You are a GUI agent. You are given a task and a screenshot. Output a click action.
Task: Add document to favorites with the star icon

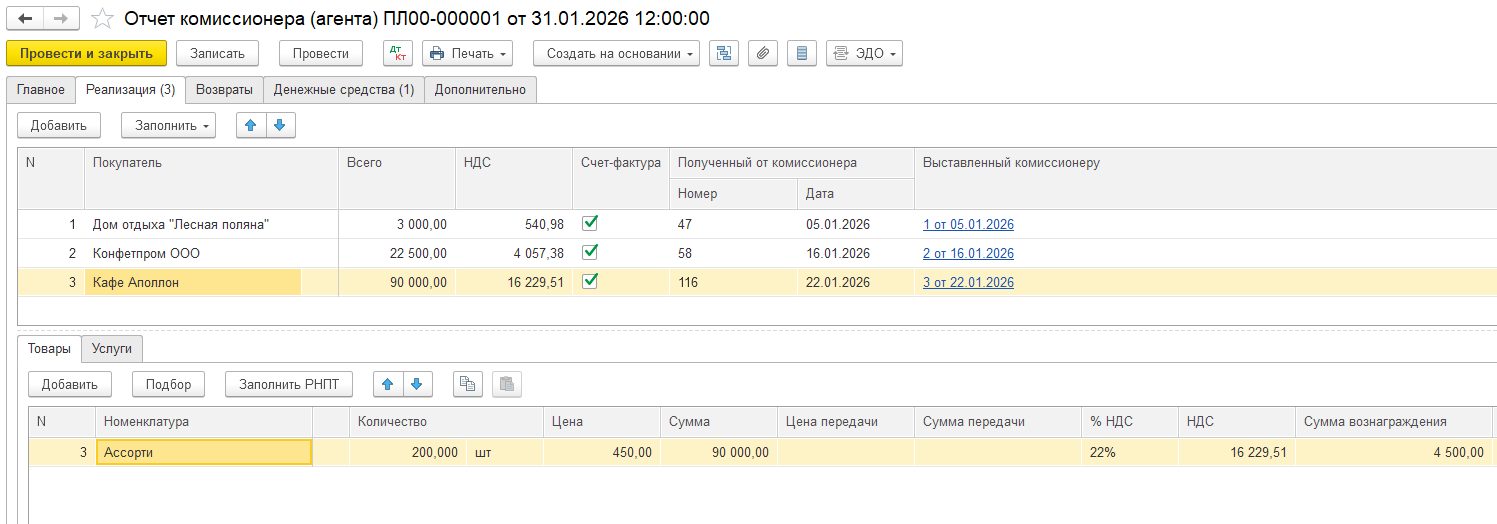(x=102, y=19)
